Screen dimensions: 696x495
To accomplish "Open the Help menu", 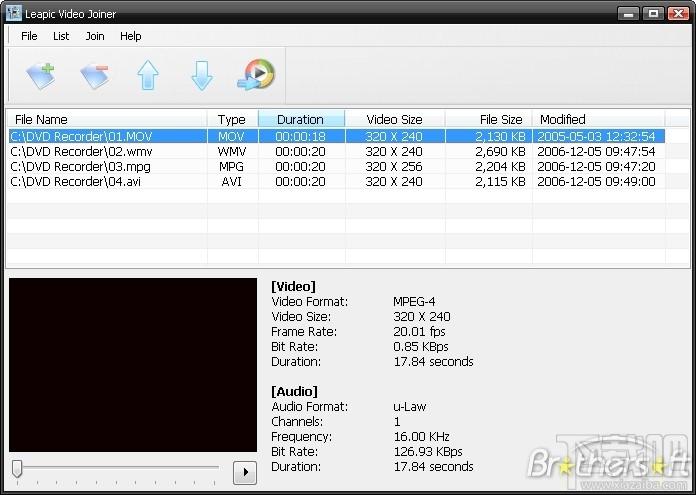I will click(x=130, y=36).
